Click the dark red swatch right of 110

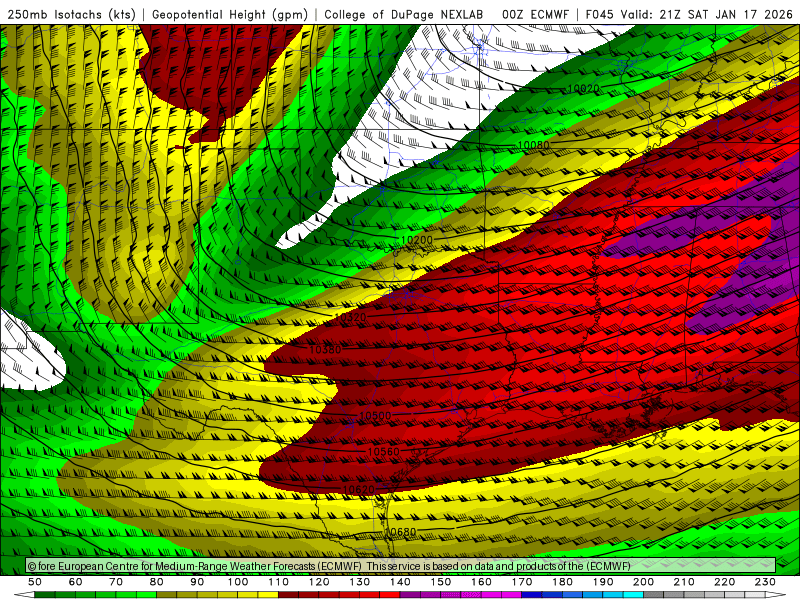288,595
